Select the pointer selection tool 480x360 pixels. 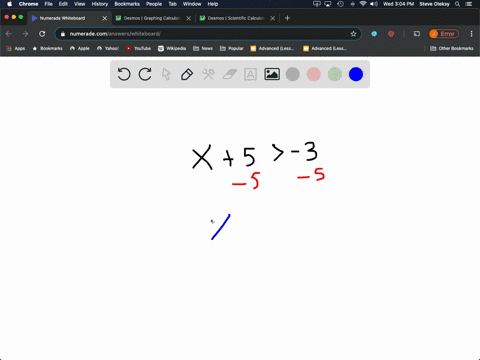tap(166, 74)
